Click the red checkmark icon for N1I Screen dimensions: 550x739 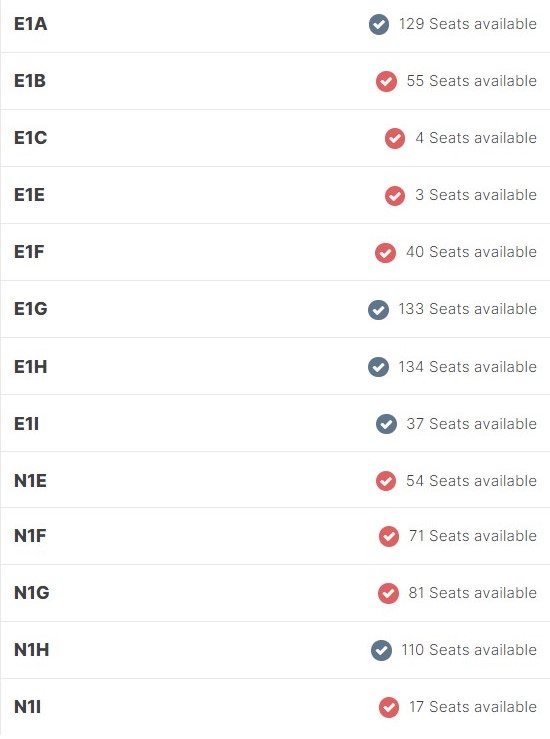pos(389,707)
